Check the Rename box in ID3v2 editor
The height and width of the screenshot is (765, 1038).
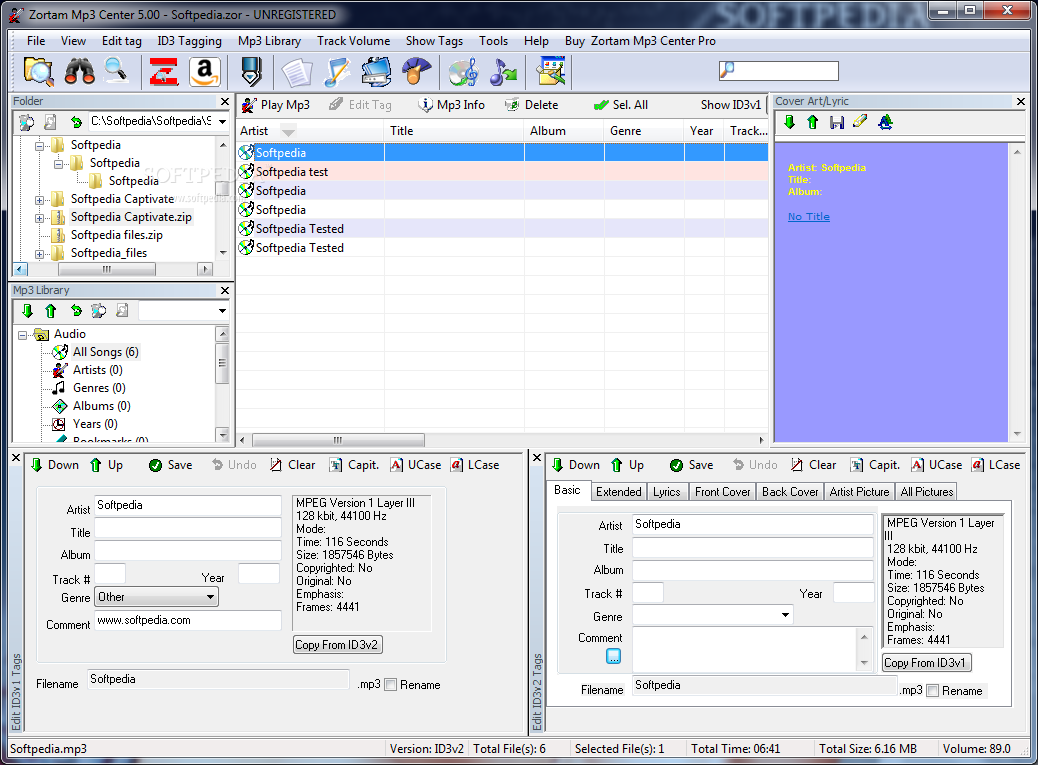[932, 691]
